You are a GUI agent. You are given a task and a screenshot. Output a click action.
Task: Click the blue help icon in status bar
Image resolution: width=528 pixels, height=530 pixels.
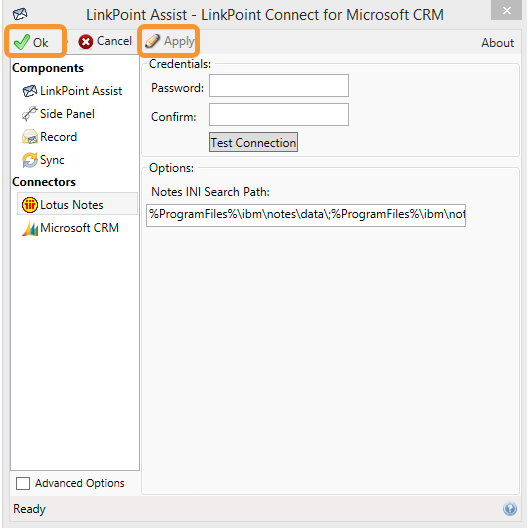tap(510, 508)
